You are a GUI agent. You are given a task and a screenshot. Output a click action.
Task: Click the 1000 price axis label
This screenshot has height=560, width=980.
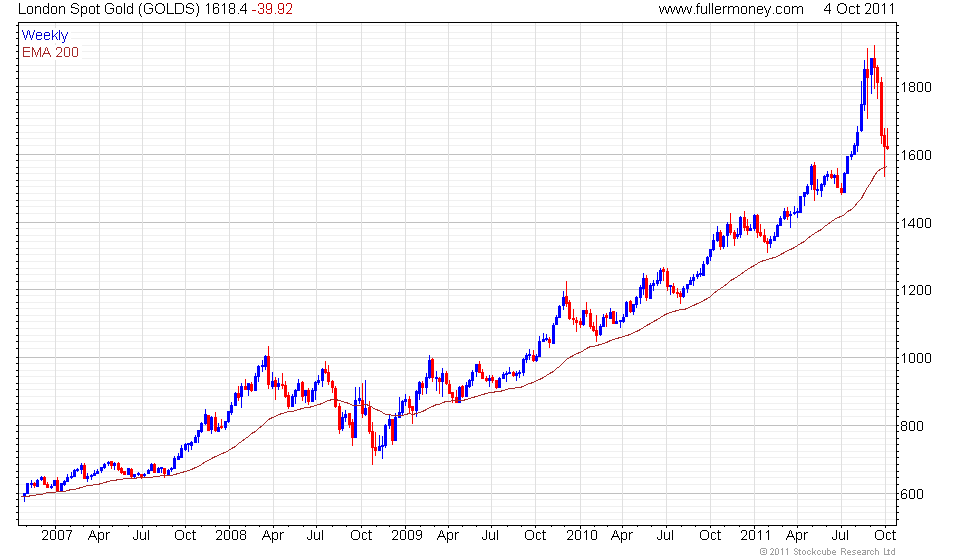point(916,358)
